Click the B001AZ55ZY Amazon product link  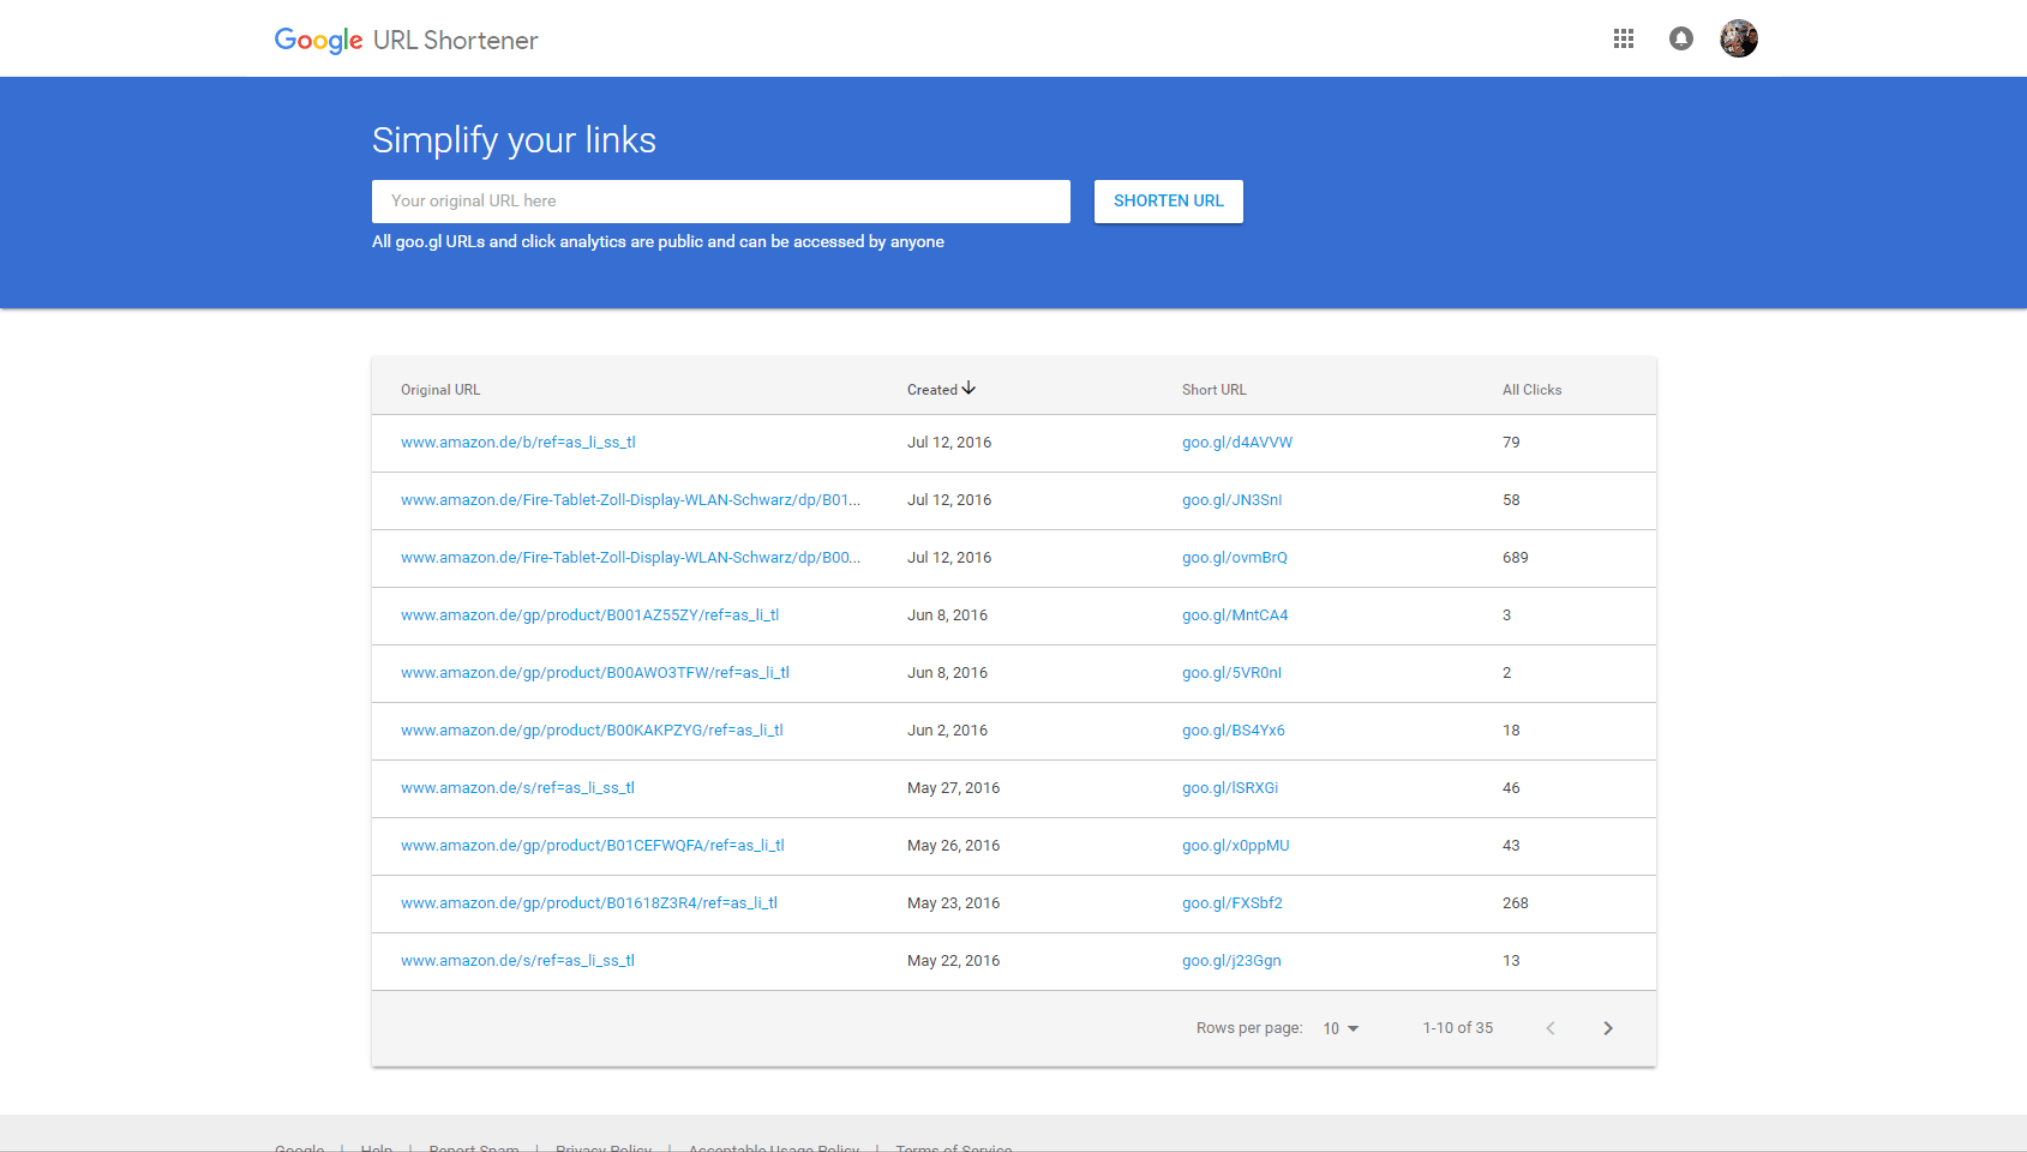[x=589, y=615]
